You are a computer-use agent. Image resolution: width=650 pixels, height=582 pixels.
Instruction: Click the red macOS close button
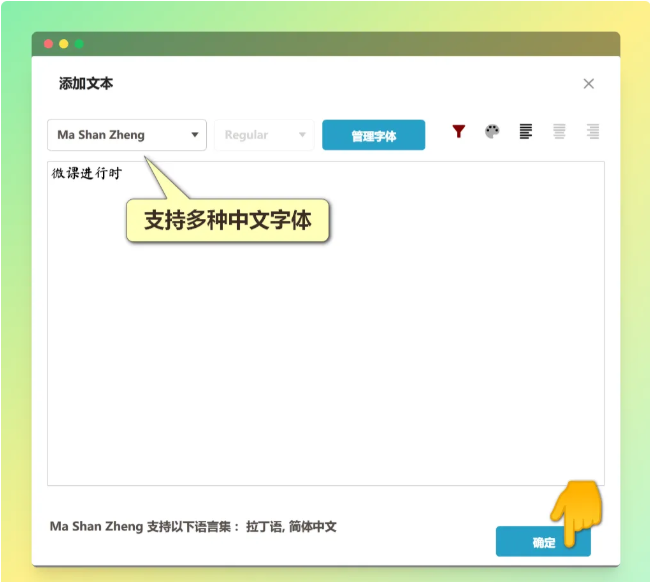(x=48, y=44)
